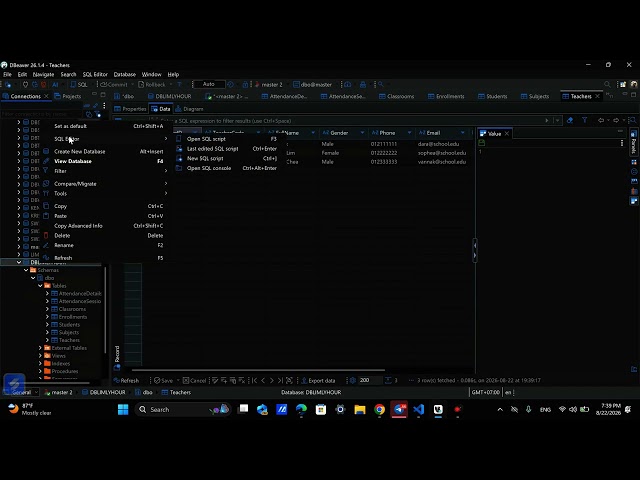Viewport: 640px width, 480px height.
Task: Collapse the Tables folder node
Action: 40,286
